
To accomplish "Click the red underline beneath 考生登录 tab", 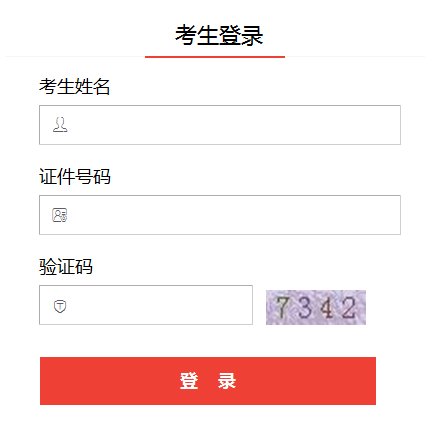I will click(215, 57).
